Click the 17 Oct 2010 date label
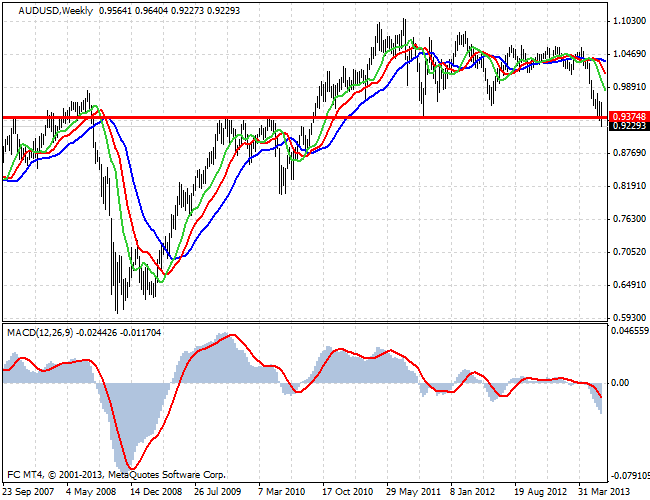Image resolution: width=650 pixels, height=500 pixels. 348,492
